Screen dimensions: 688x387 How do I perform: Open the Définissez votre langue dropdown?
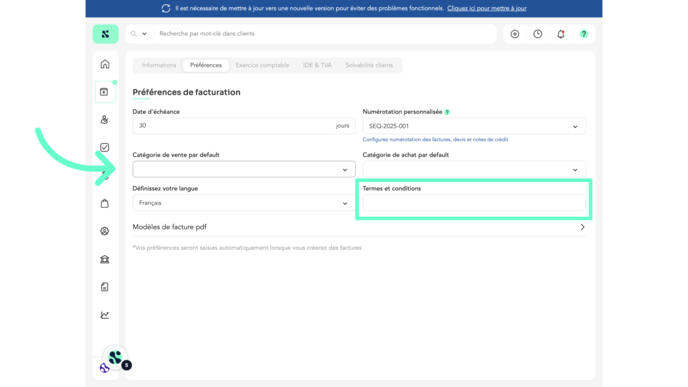click(x=244, y=203)
